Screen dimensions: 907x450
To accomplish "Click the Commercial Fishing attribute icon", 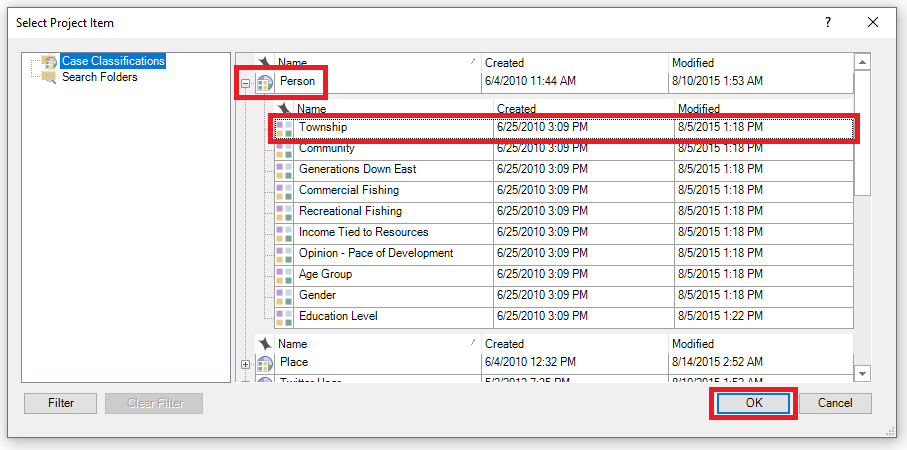I will click(x=284, y=191).
